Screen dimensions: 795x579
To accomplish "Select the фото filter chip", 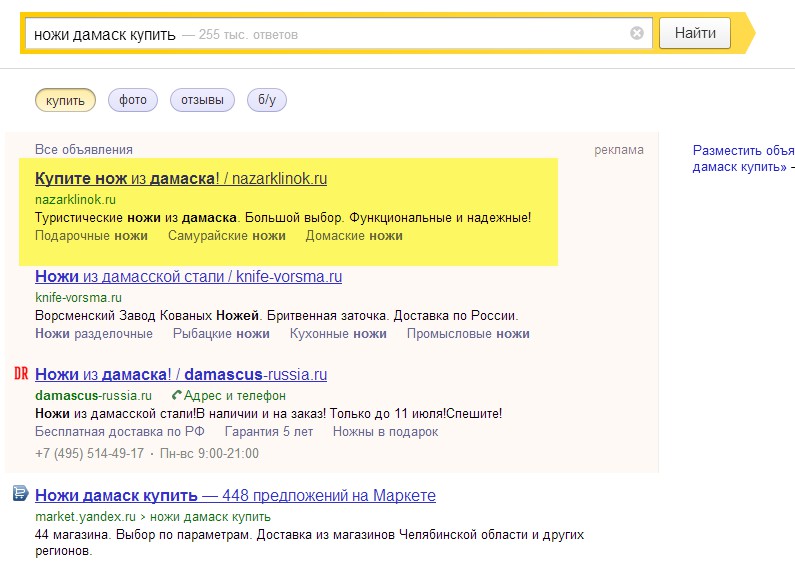I will click(133, 100).
